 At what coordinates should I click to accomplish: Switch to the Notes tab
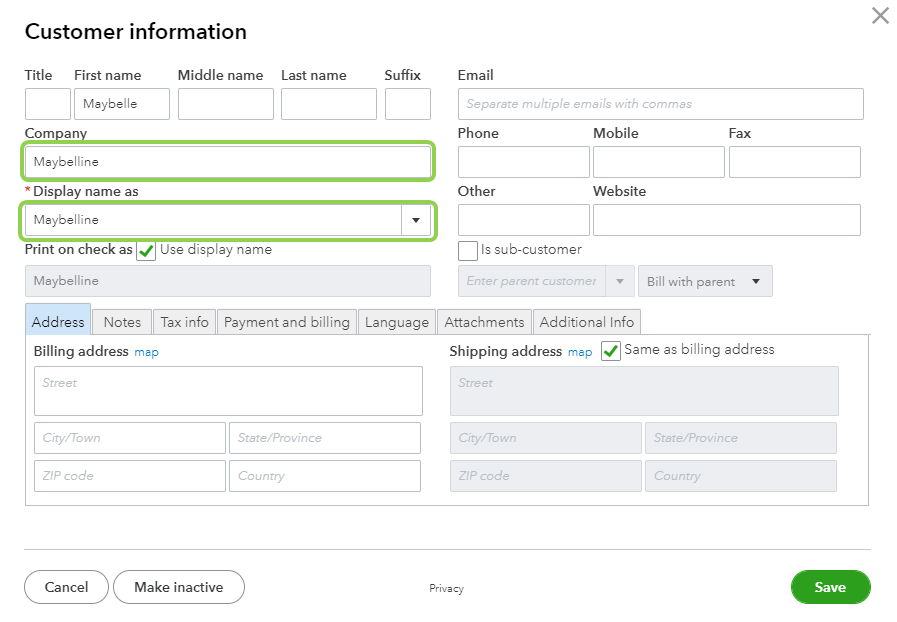pos(122,322)
